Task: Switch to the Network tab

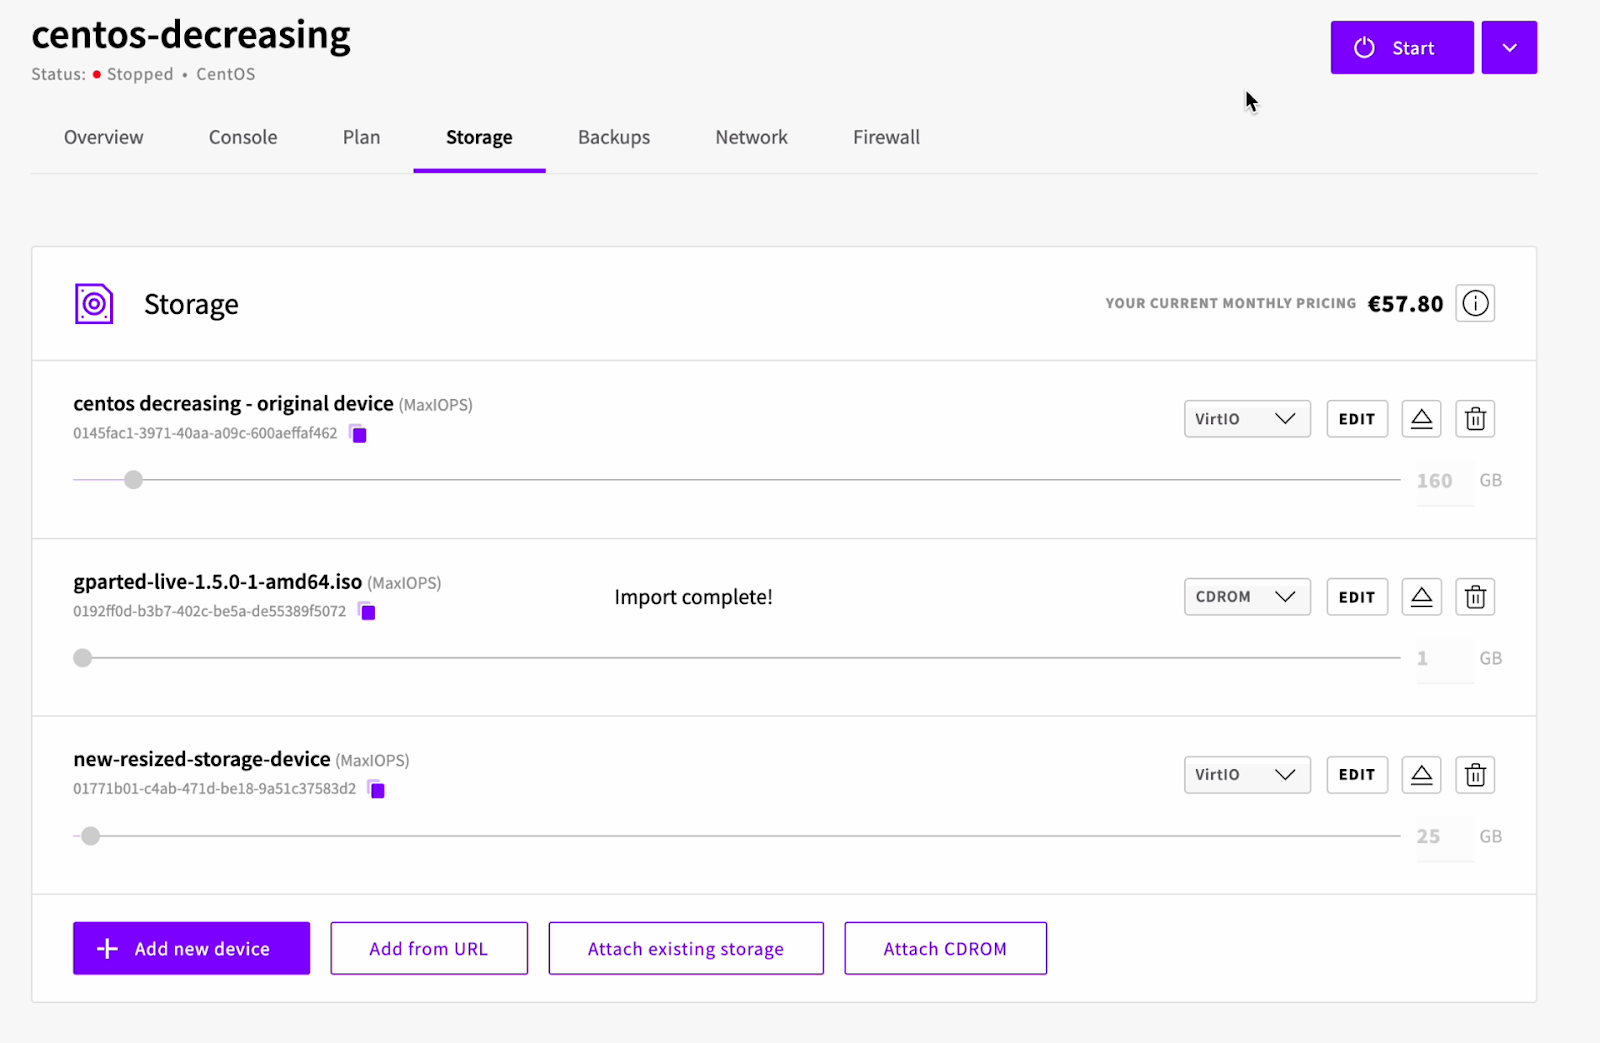Action: (751, 138)
